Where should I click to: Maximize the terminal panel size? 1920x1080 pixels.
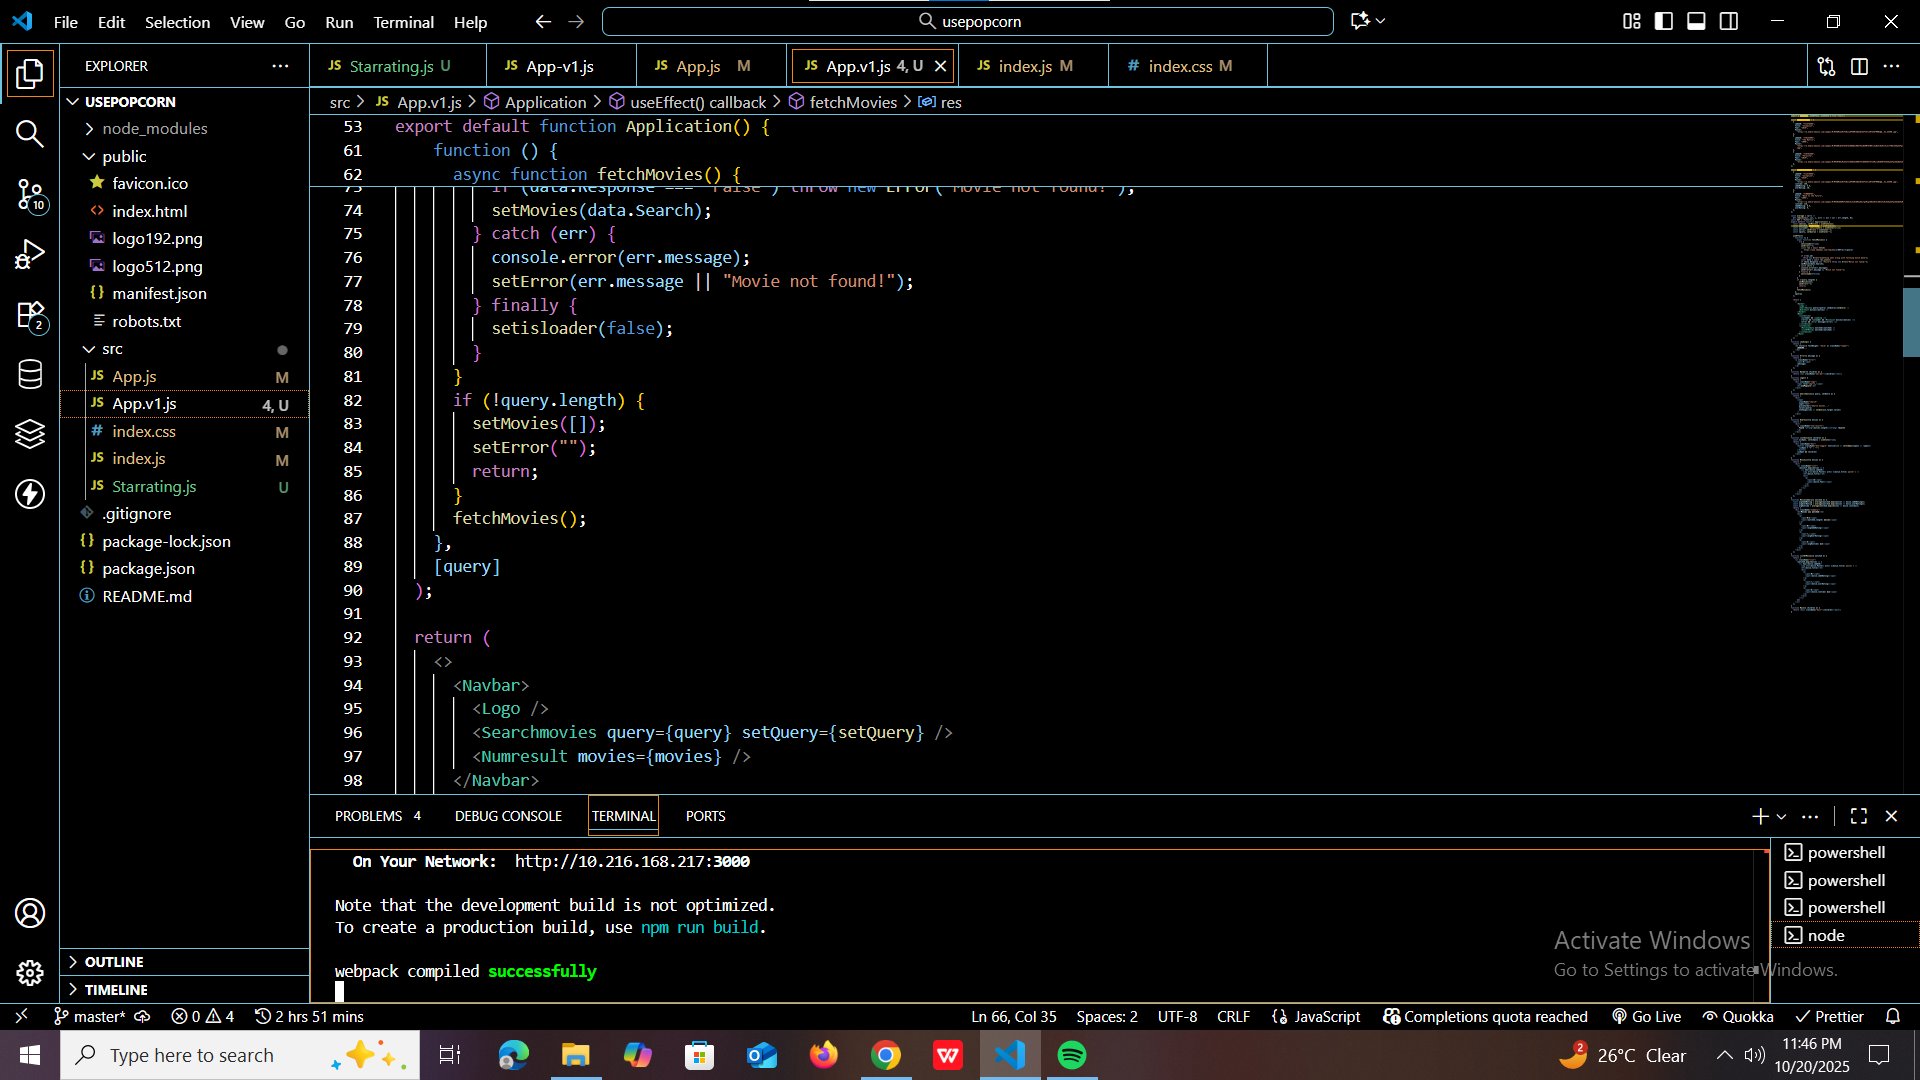tap(1859, 816)
